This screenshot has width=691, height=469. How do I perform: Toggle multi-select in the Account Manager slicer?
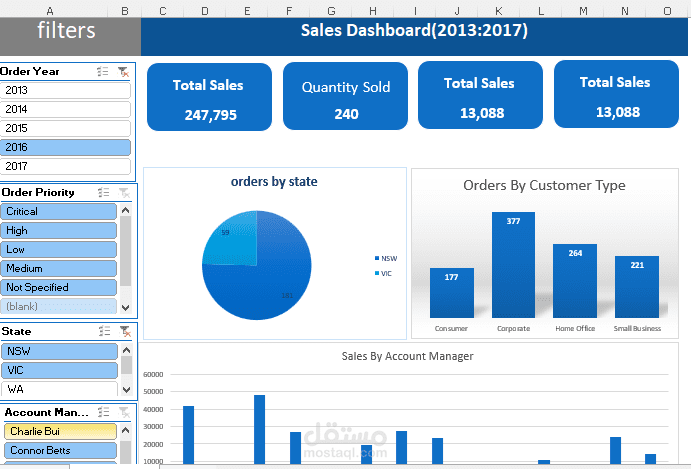pyautogui.click(x=103, y=412)
